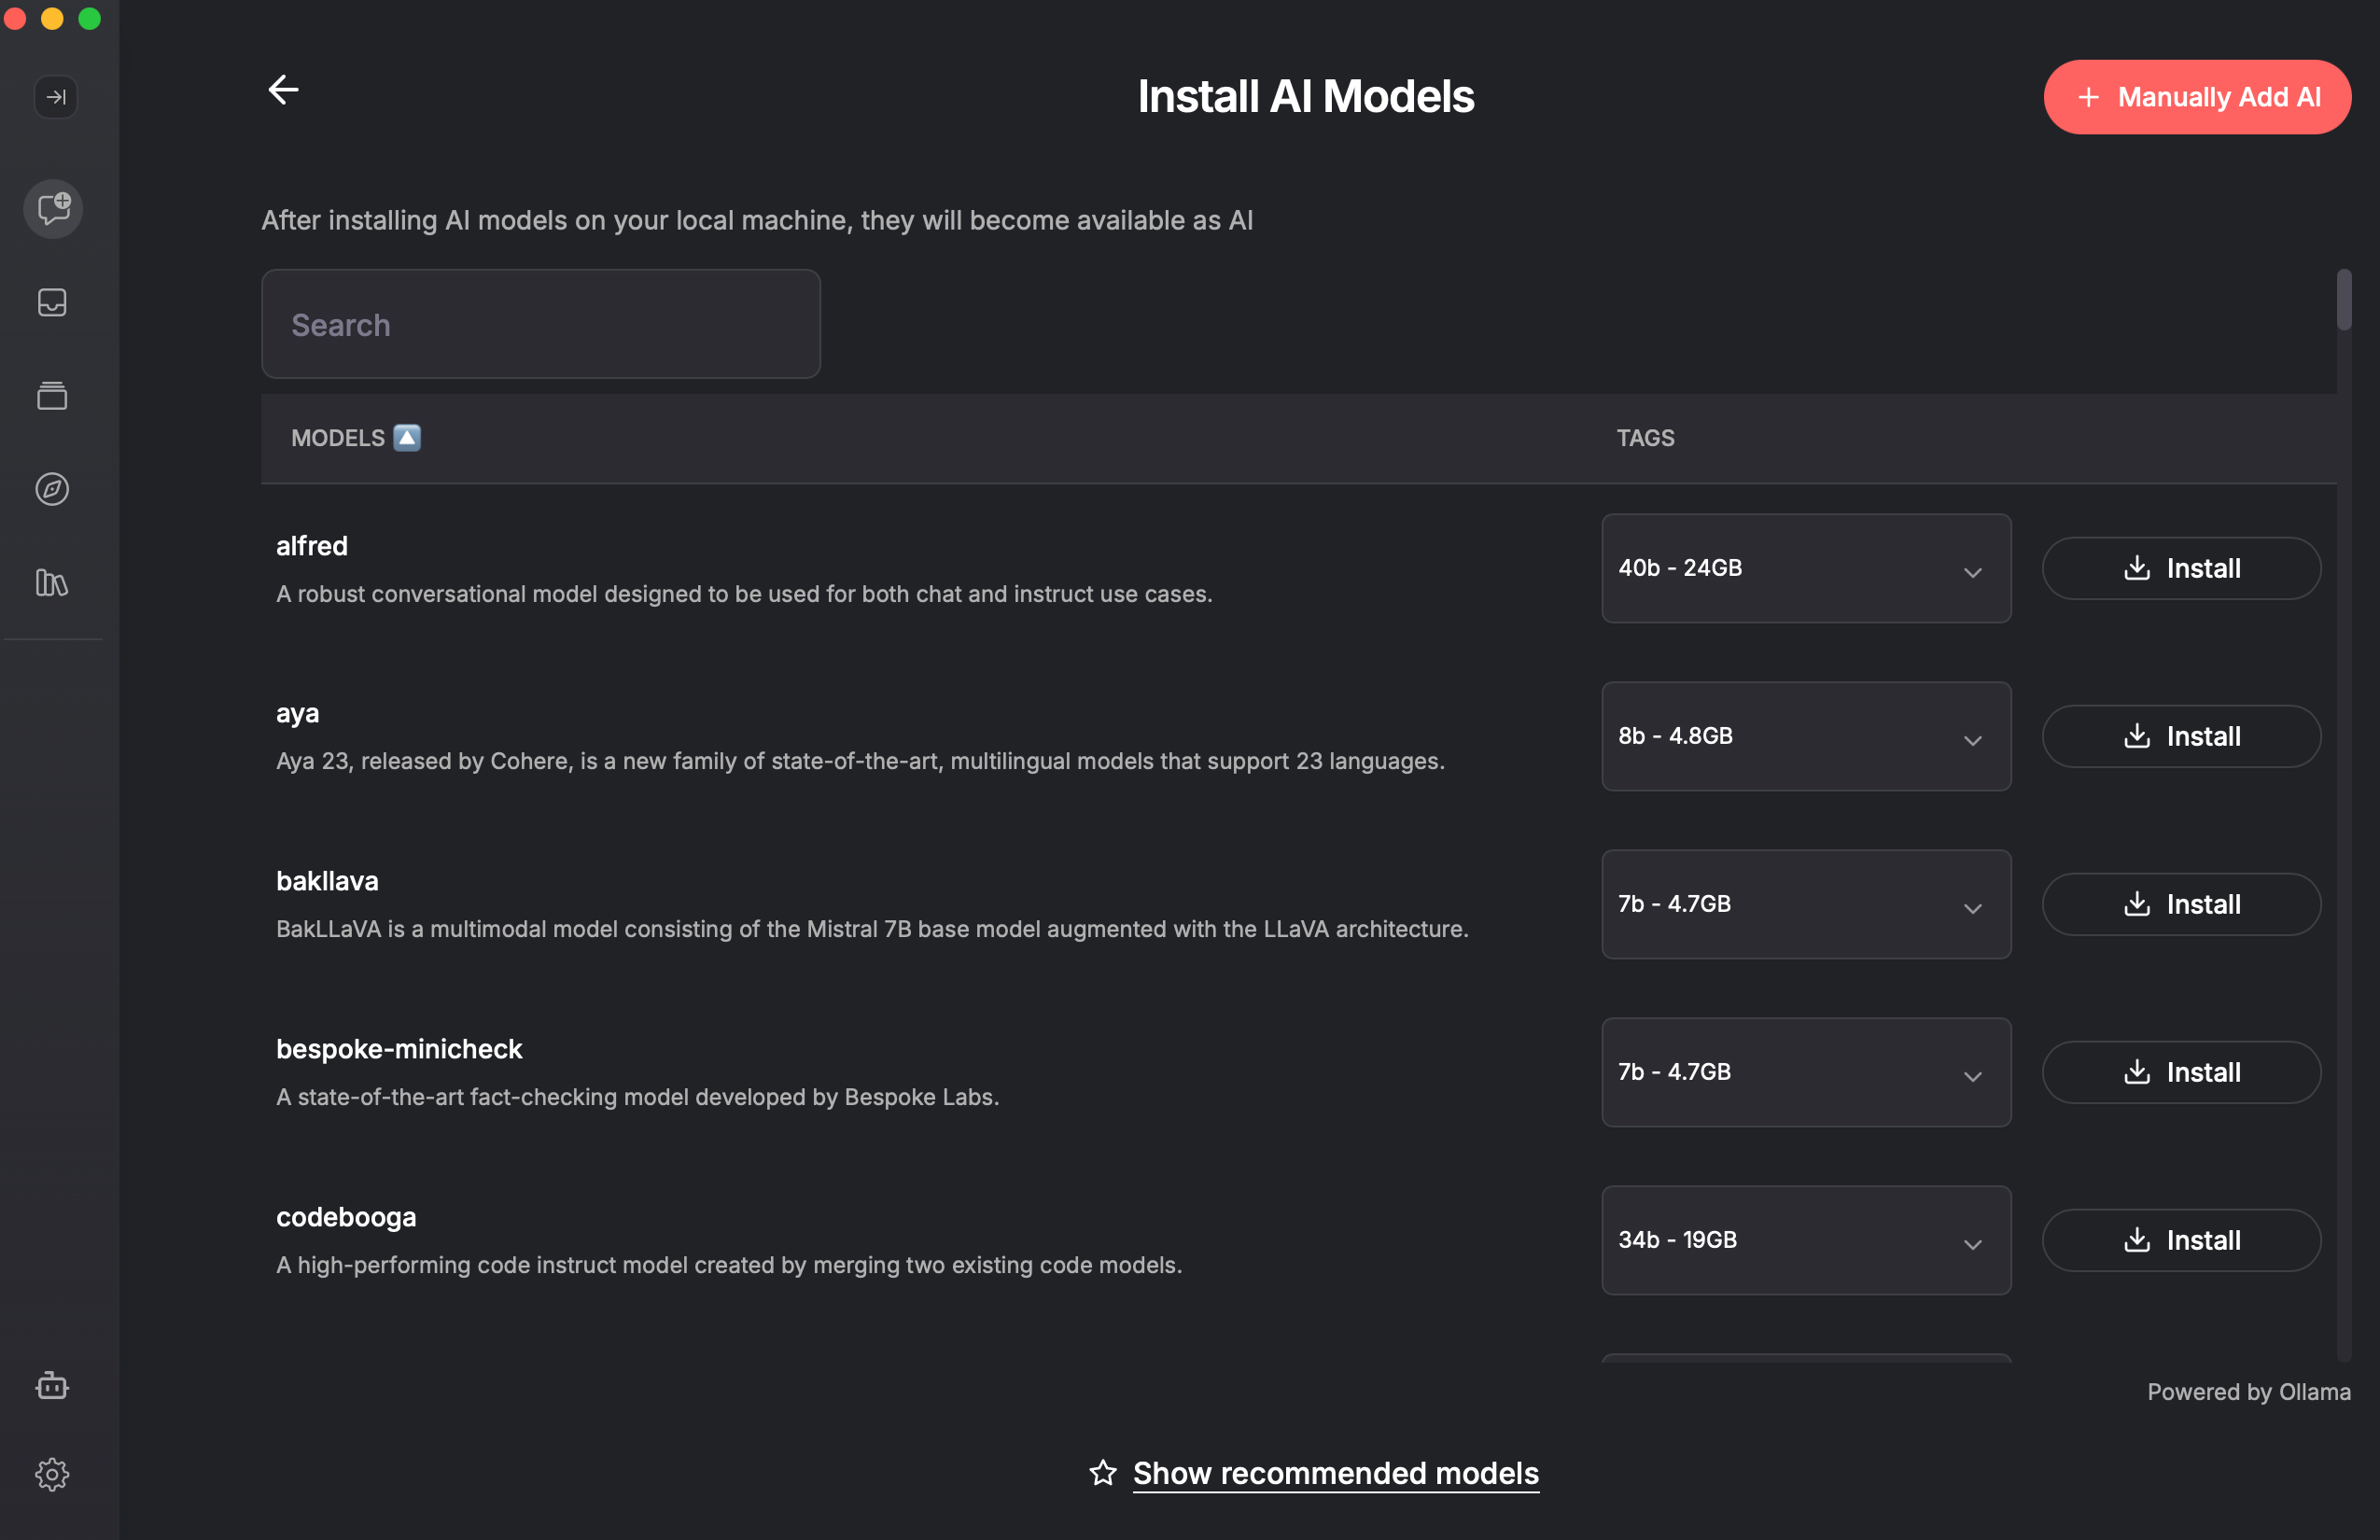
Task: Open the compass discover icon
Action: click(x=53, y=489)
